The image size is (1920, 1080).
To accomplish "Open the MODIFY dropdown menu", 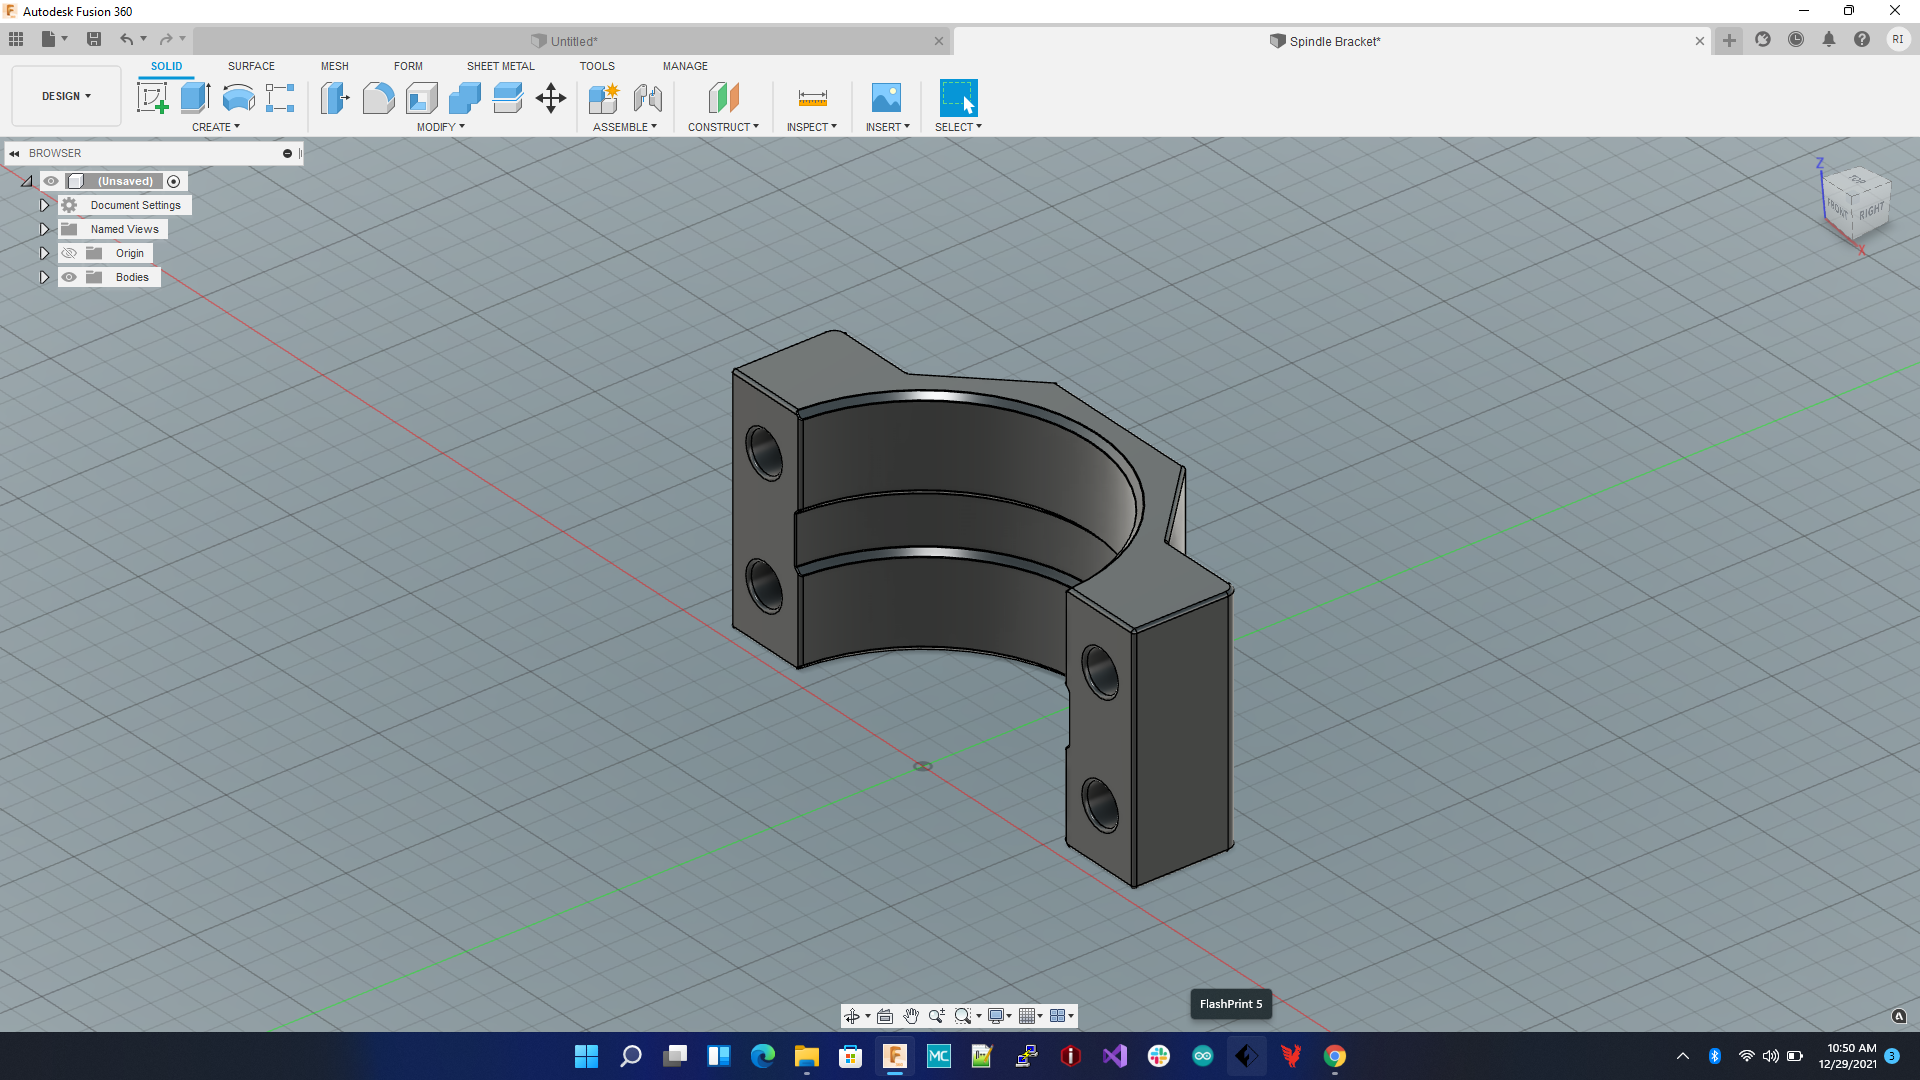I will (x=441, y=127).
